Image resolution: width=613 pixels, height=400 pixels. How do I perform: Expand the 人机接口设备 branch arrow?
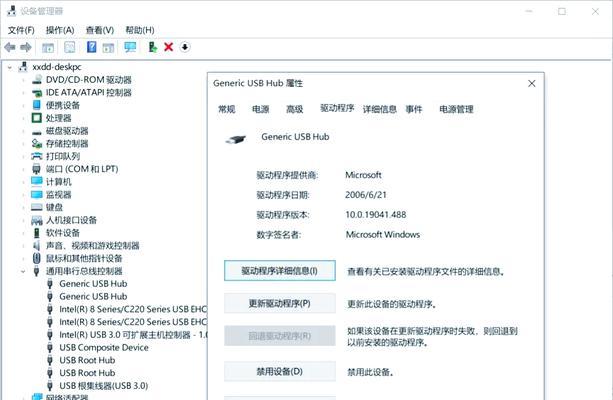(x=23, y=220)
